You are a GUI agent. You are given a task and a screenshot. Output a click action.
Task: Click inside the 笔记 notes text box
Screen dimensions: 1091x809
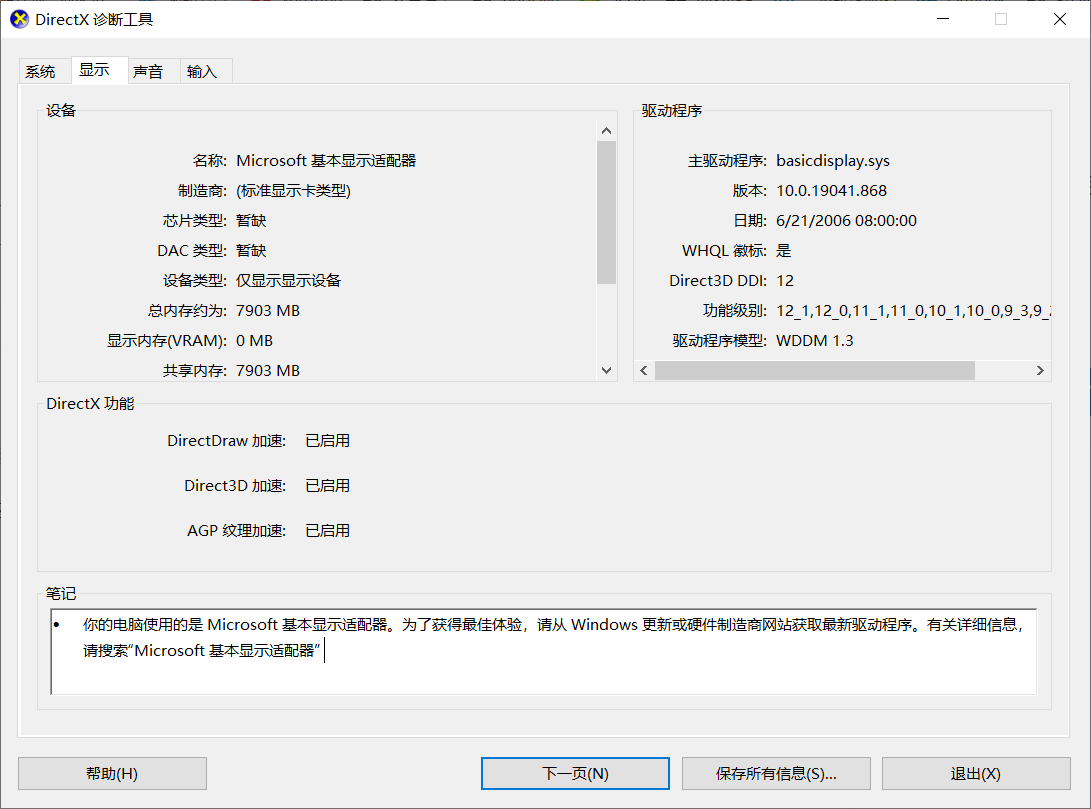click(x=543, y=652)
